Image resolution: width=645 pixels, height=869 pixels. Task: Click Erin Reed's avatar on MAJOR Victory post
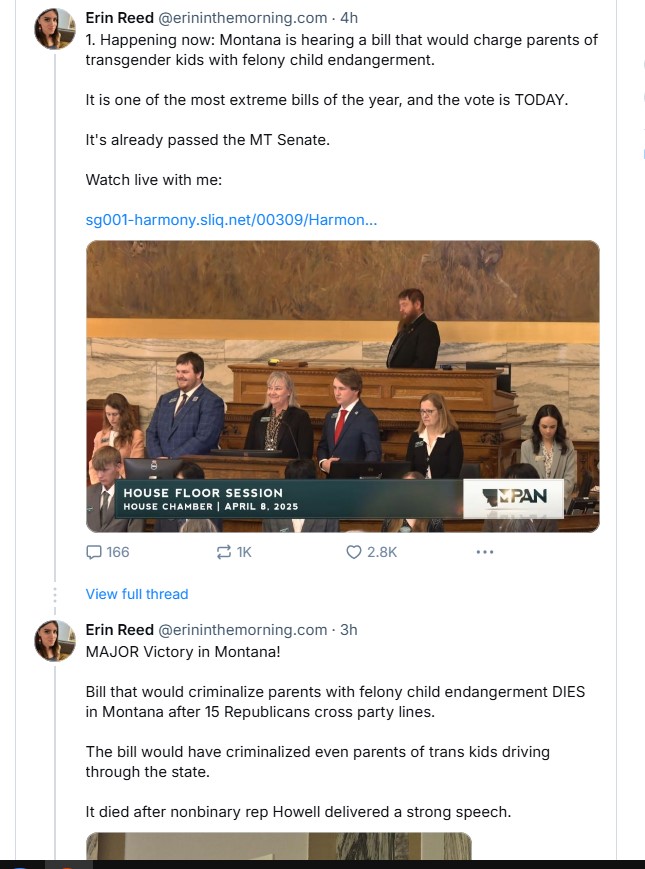pos(55,640)
